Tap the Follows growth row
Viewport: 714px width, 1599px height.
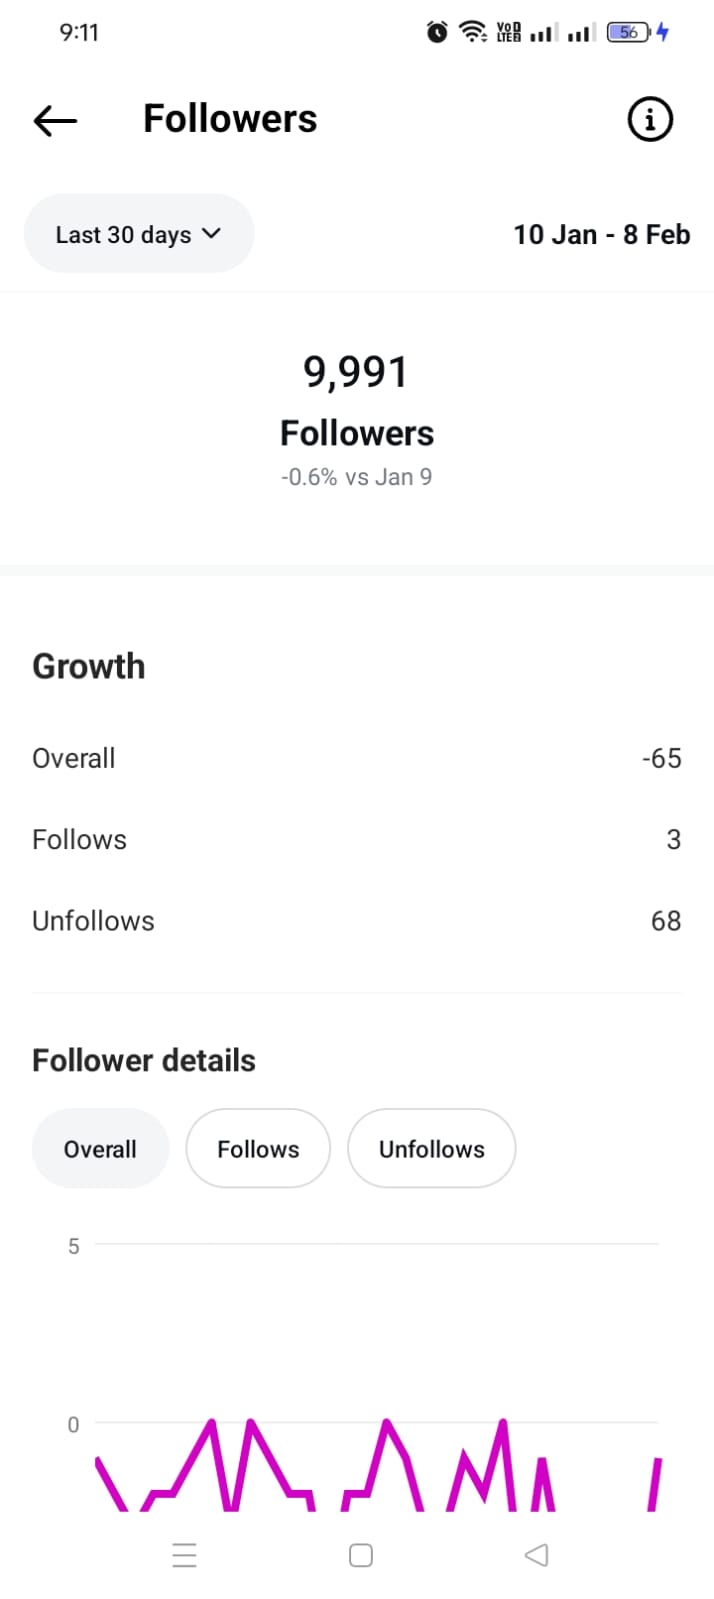(x=356, y=839)
